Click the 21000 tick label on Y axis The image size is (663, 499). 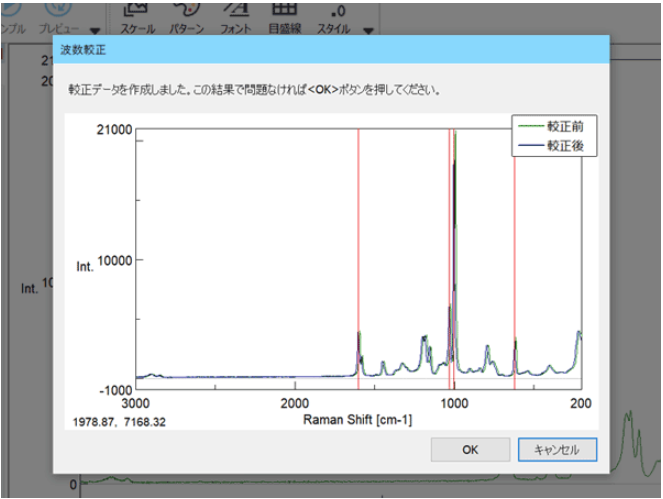click(114, 130)
